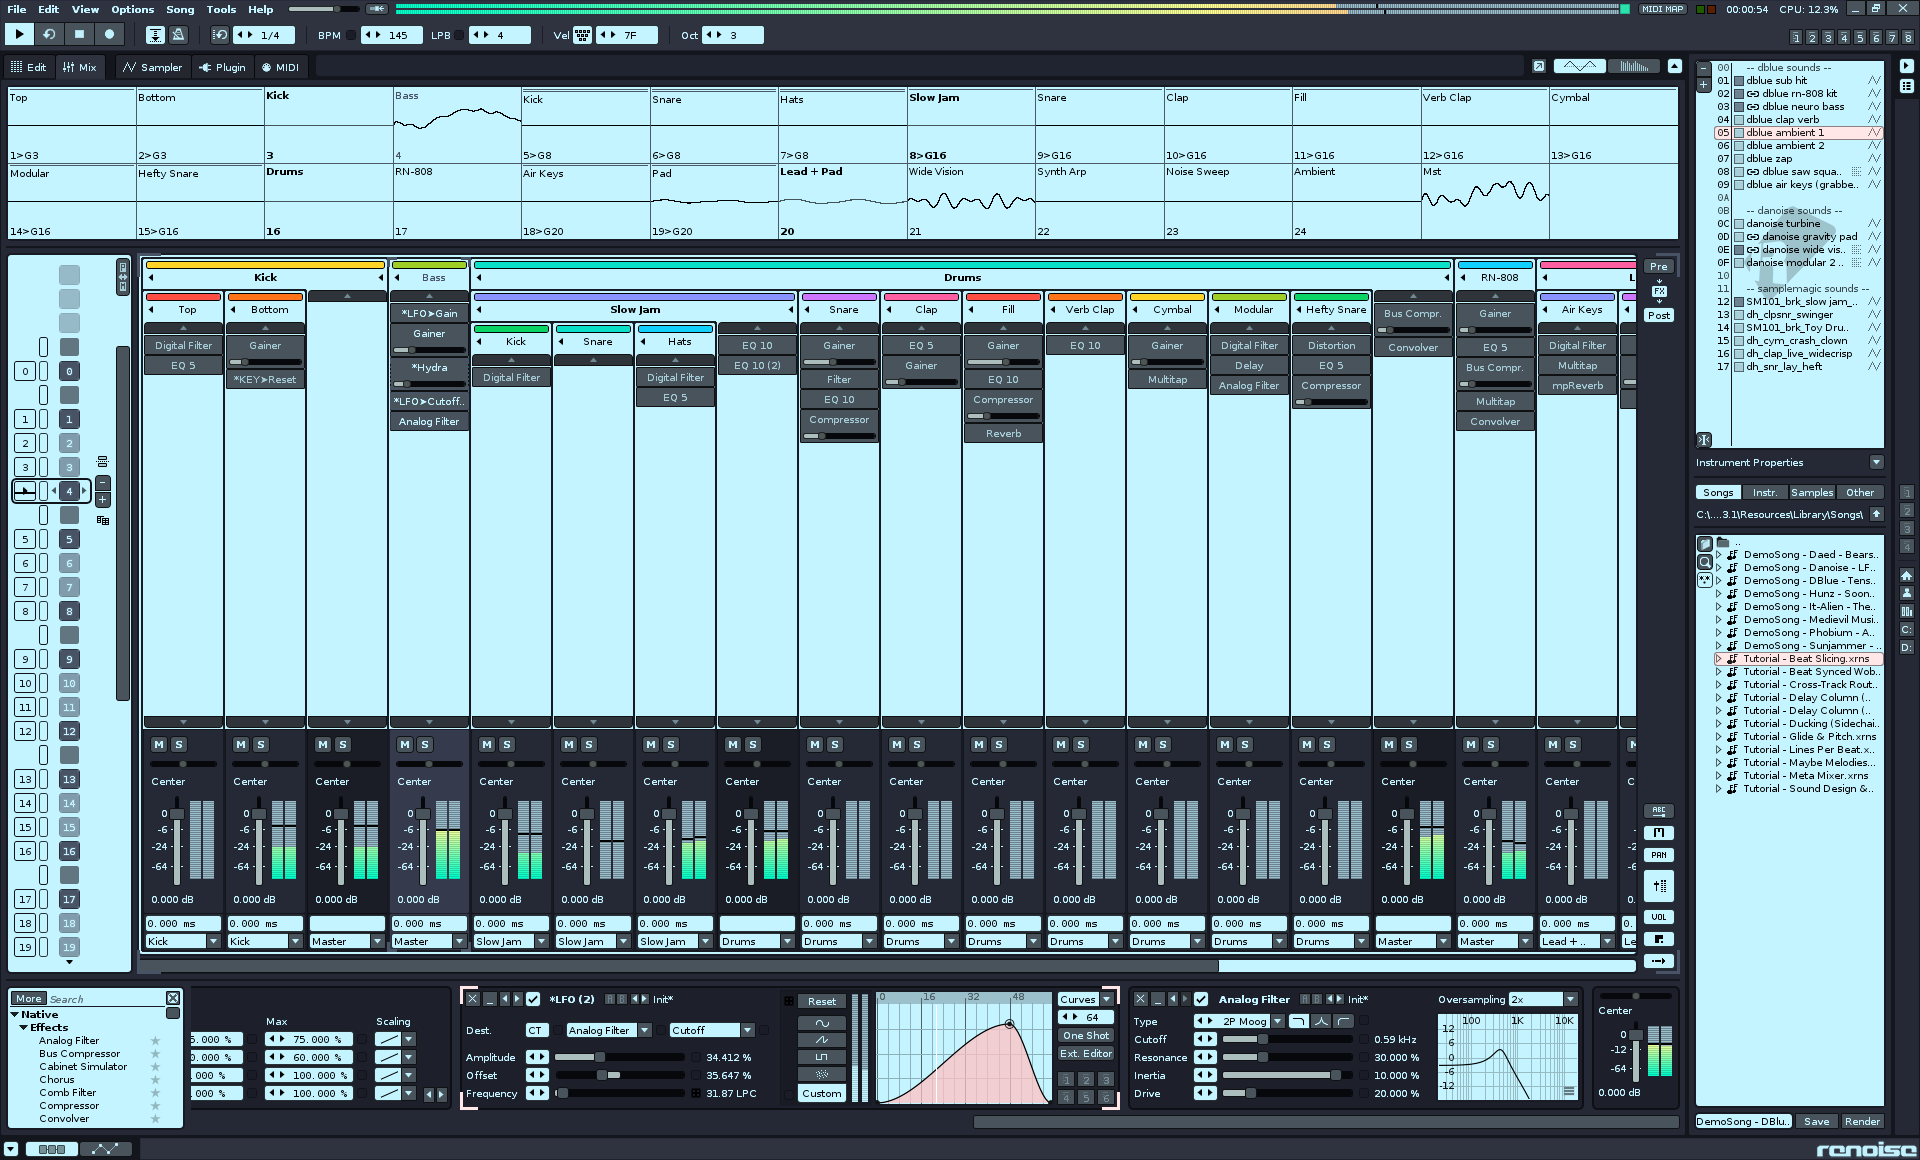Open the Song menu

click(180, 9)
